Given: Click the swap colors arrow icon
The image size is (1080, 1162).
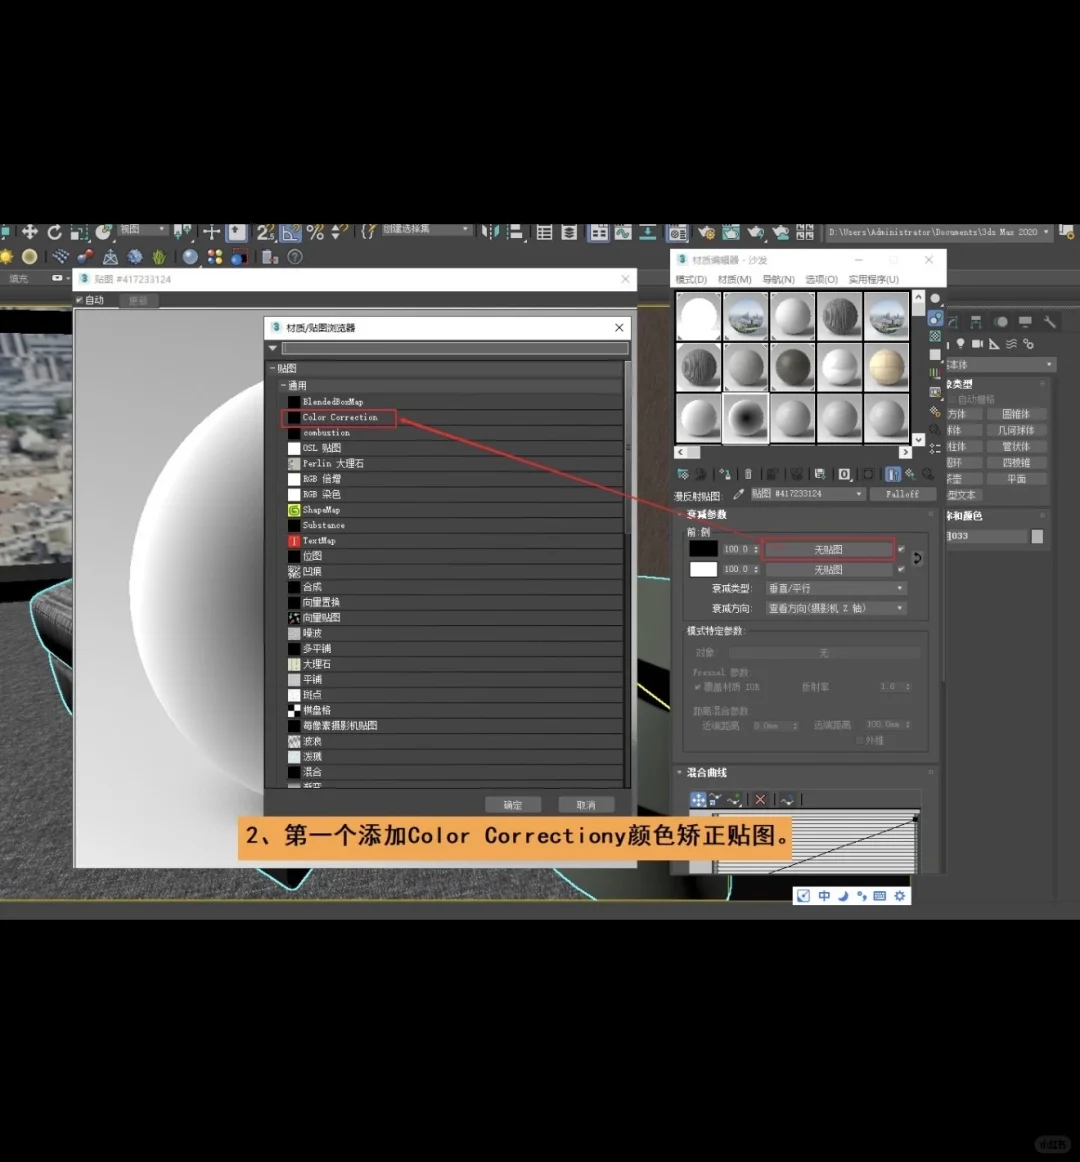Looking at the screenshot, I should (917, 559).
